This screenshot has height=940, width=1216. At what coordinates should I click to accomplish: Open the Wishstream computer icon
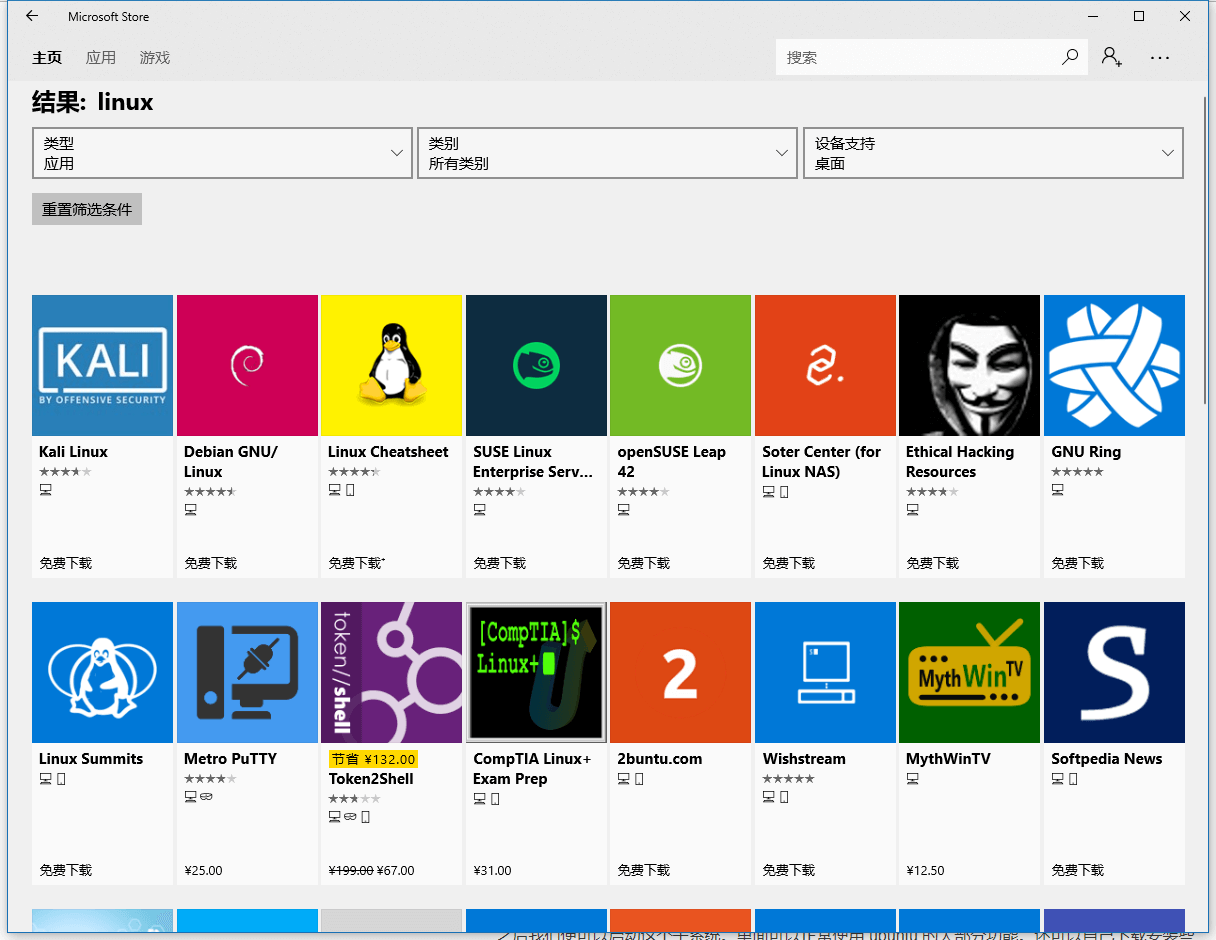coord(825,672)
